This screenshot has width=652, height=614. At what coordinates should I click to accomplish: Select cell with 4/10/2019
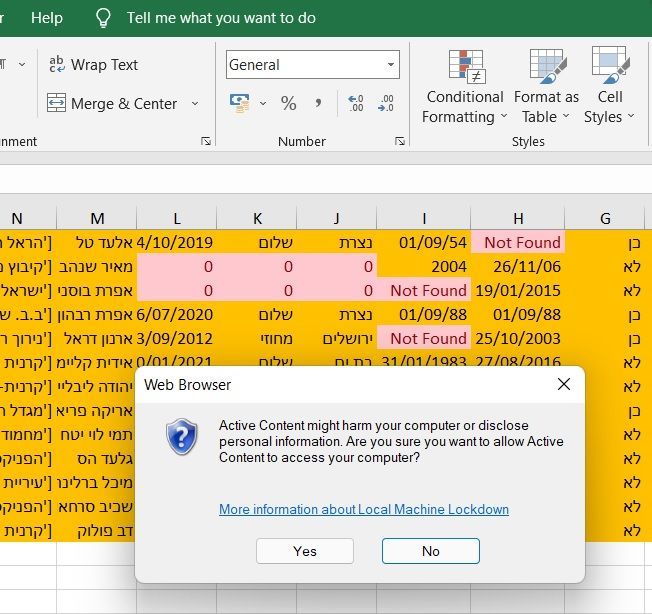pyautogui.click(x=177, y=242)
